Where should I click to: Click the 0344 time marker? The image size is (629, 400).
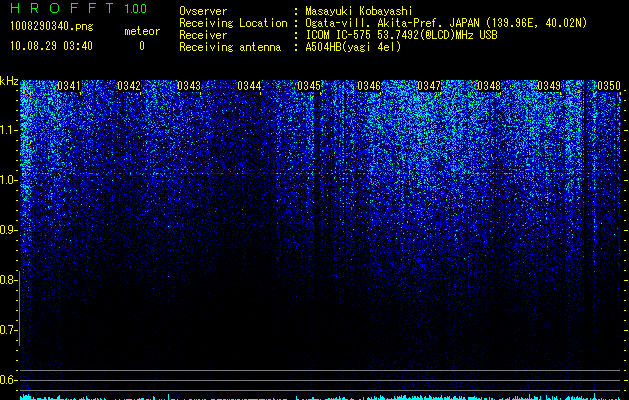tap(249, 86)
